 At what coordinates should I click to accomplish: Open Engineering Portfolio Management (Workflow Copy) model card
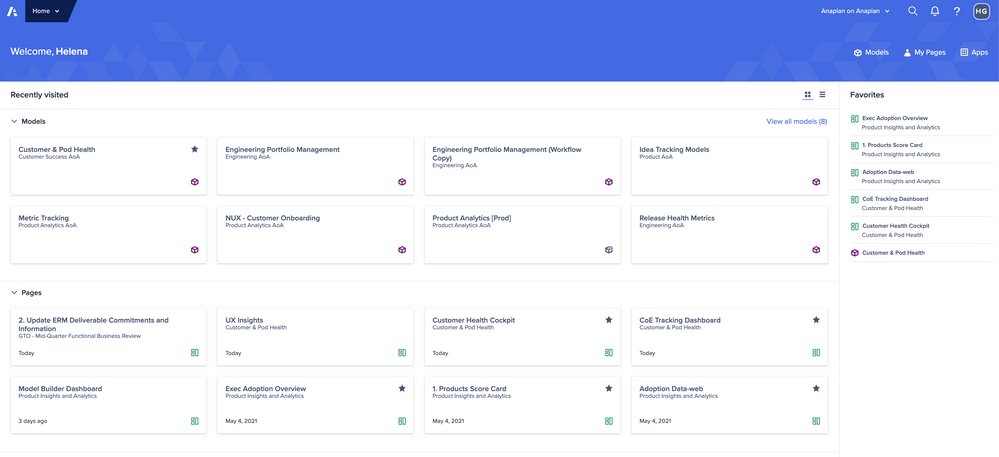(522, 166)
